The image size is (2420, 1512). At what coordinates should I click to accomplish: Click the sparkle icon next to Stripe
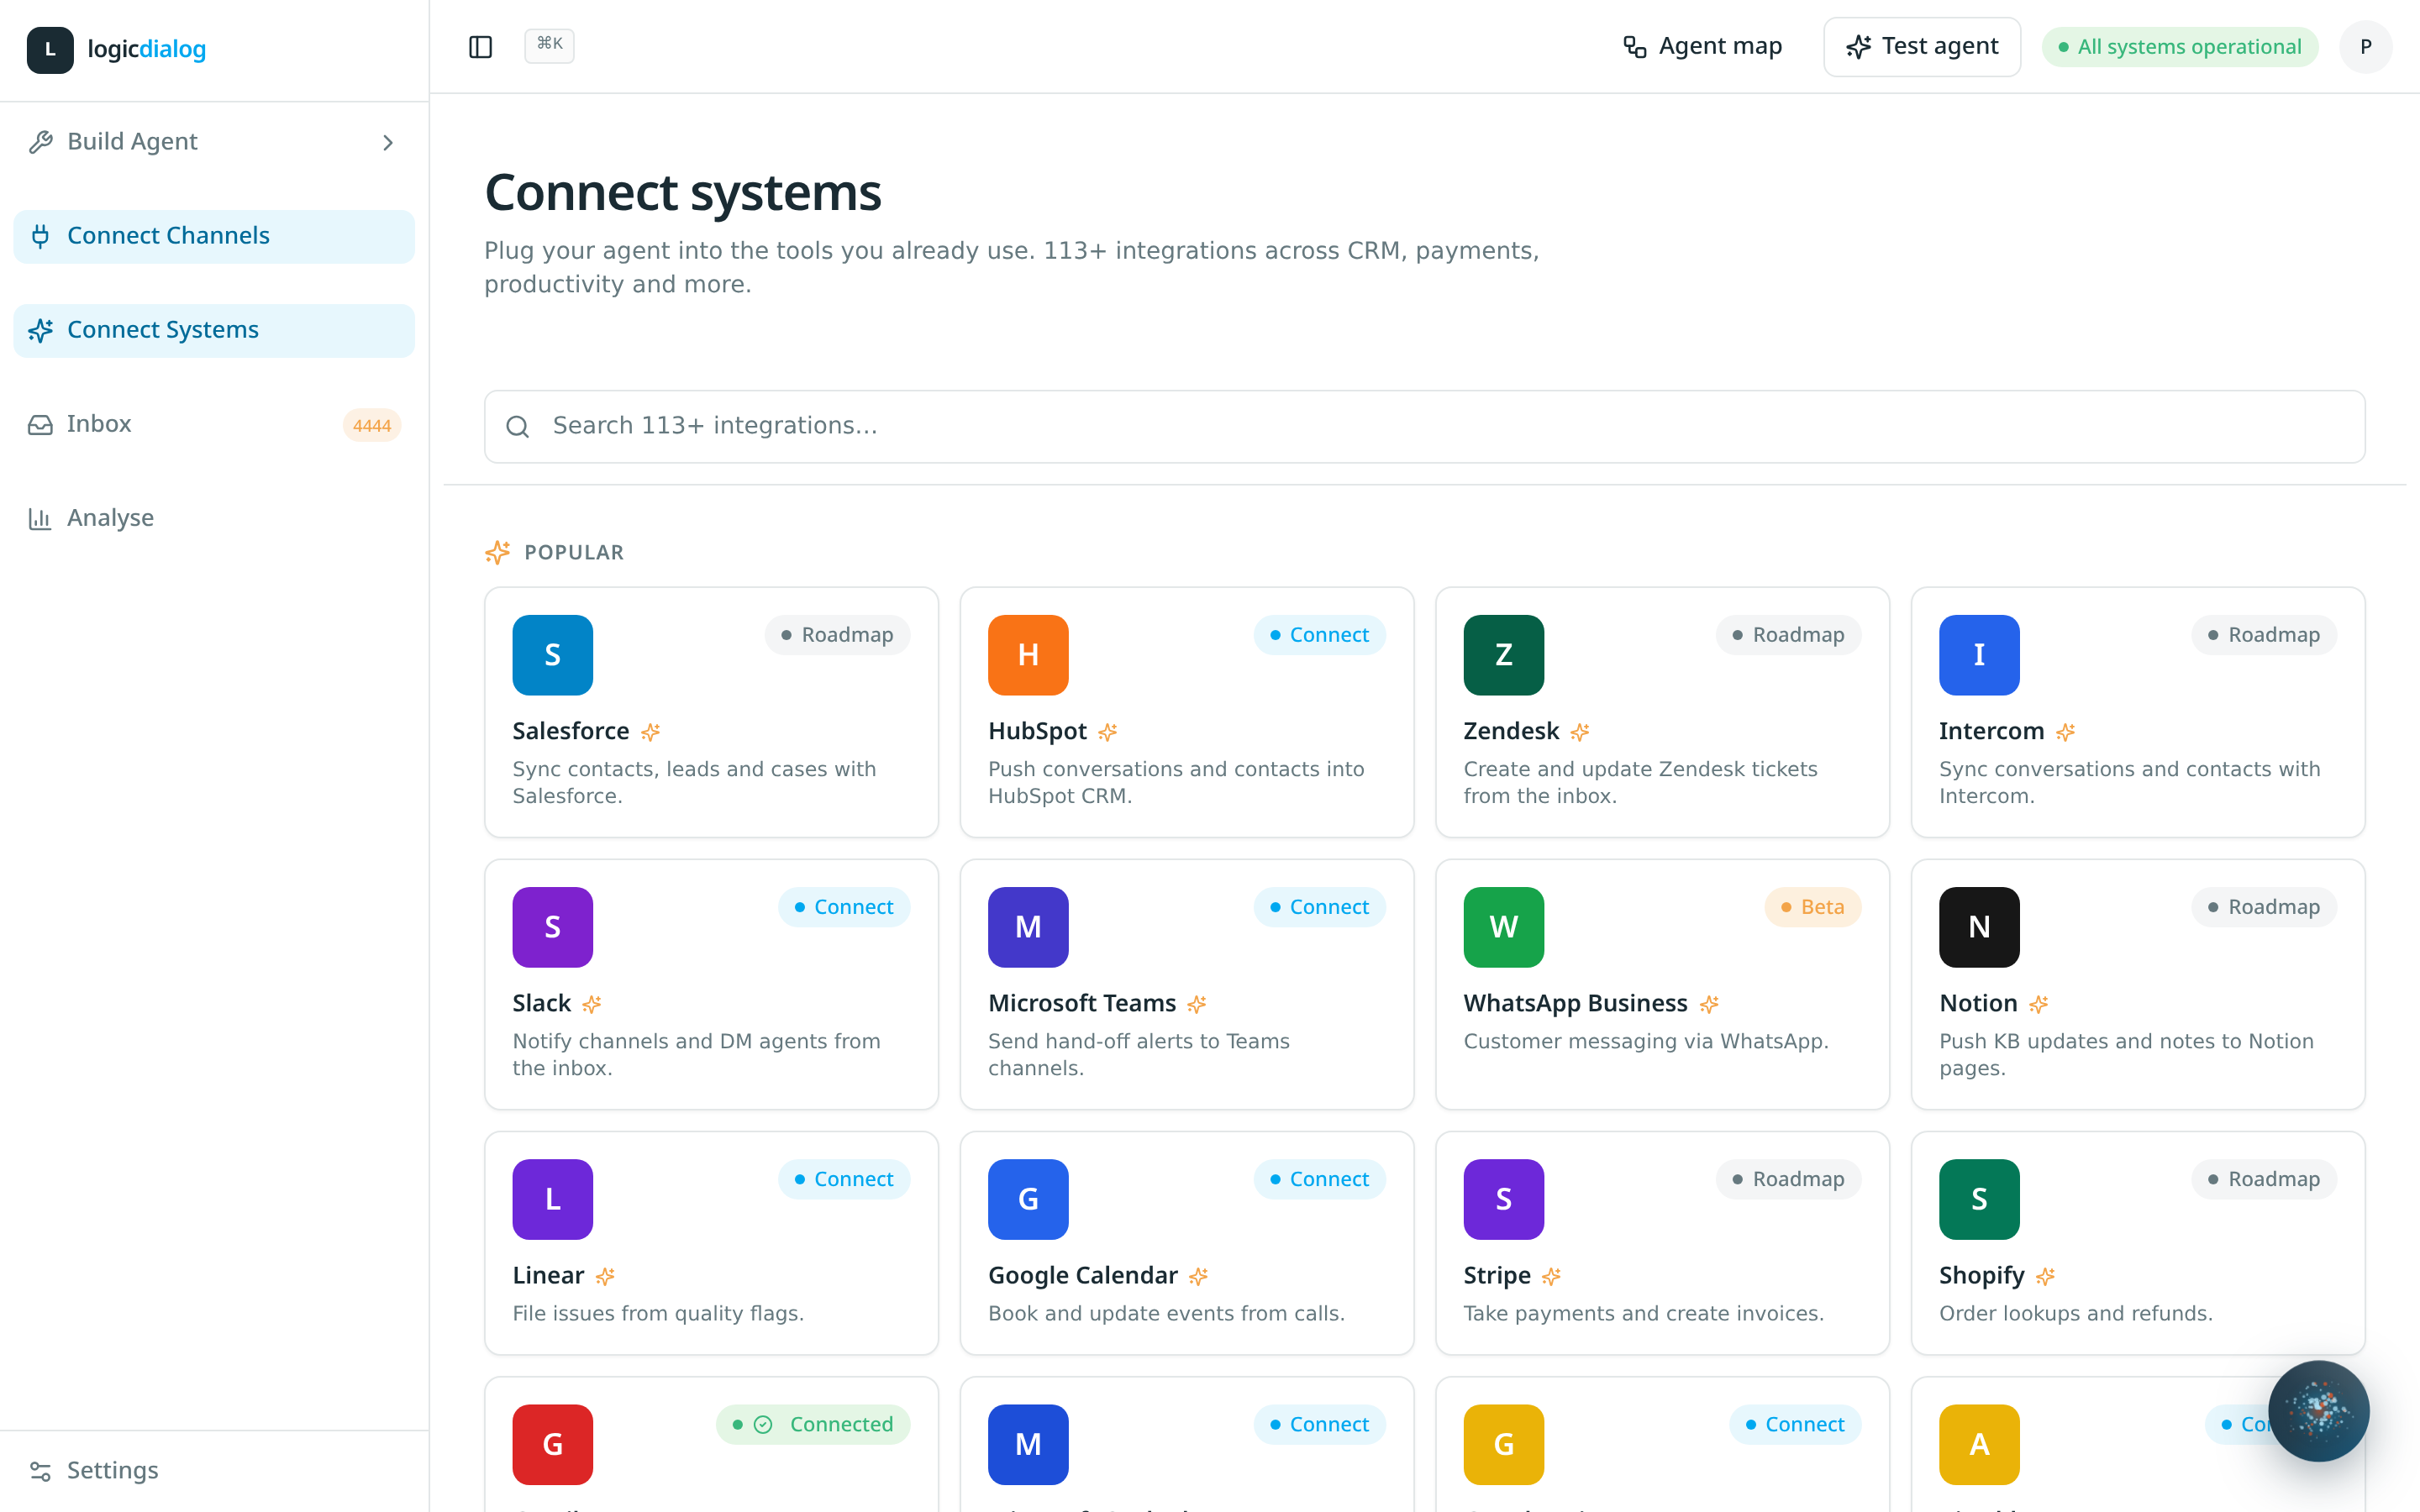[x=1551, y=1276]
